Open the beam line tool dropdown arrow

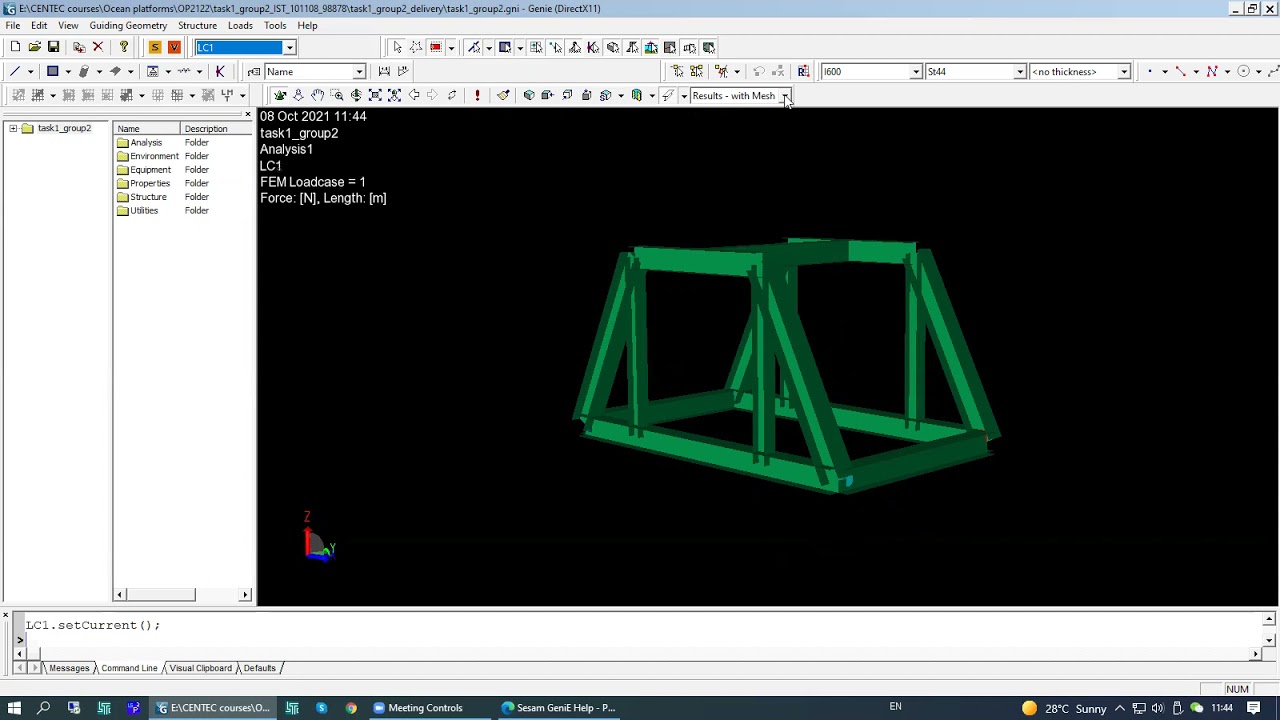tap(30, 71)
